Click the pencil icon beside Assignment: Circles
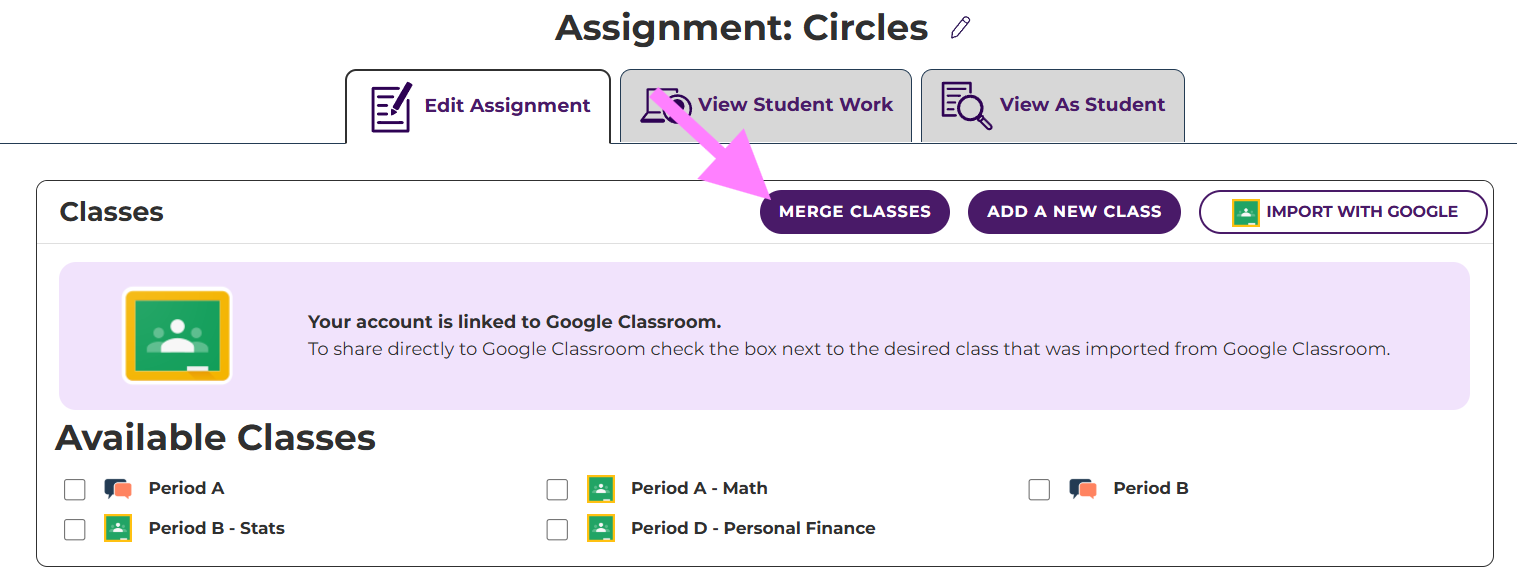This screenshot has width=1517, height=585. click(961, 28)
